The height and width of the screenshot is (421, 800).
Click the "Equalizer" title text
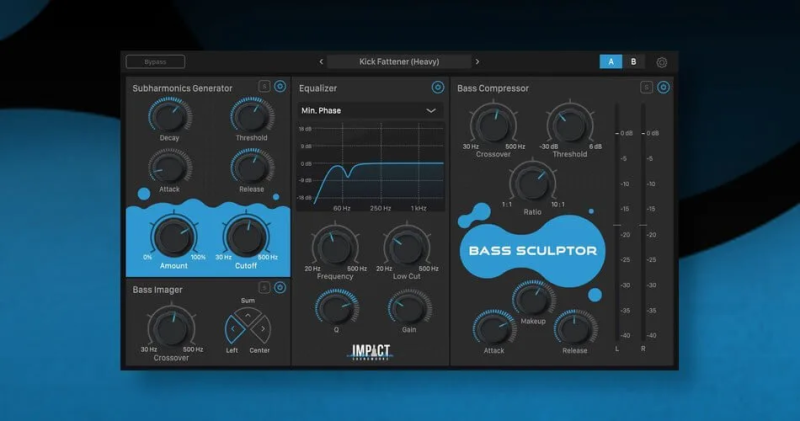coord(318,88)
